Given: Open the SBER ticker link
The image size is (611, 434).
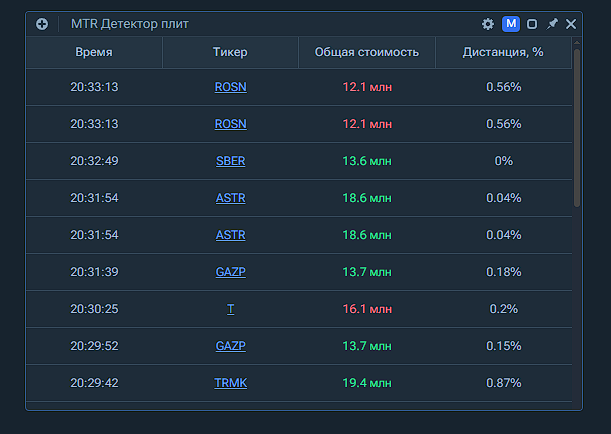Looking at the screenshot, I should [x=230, y=161].
